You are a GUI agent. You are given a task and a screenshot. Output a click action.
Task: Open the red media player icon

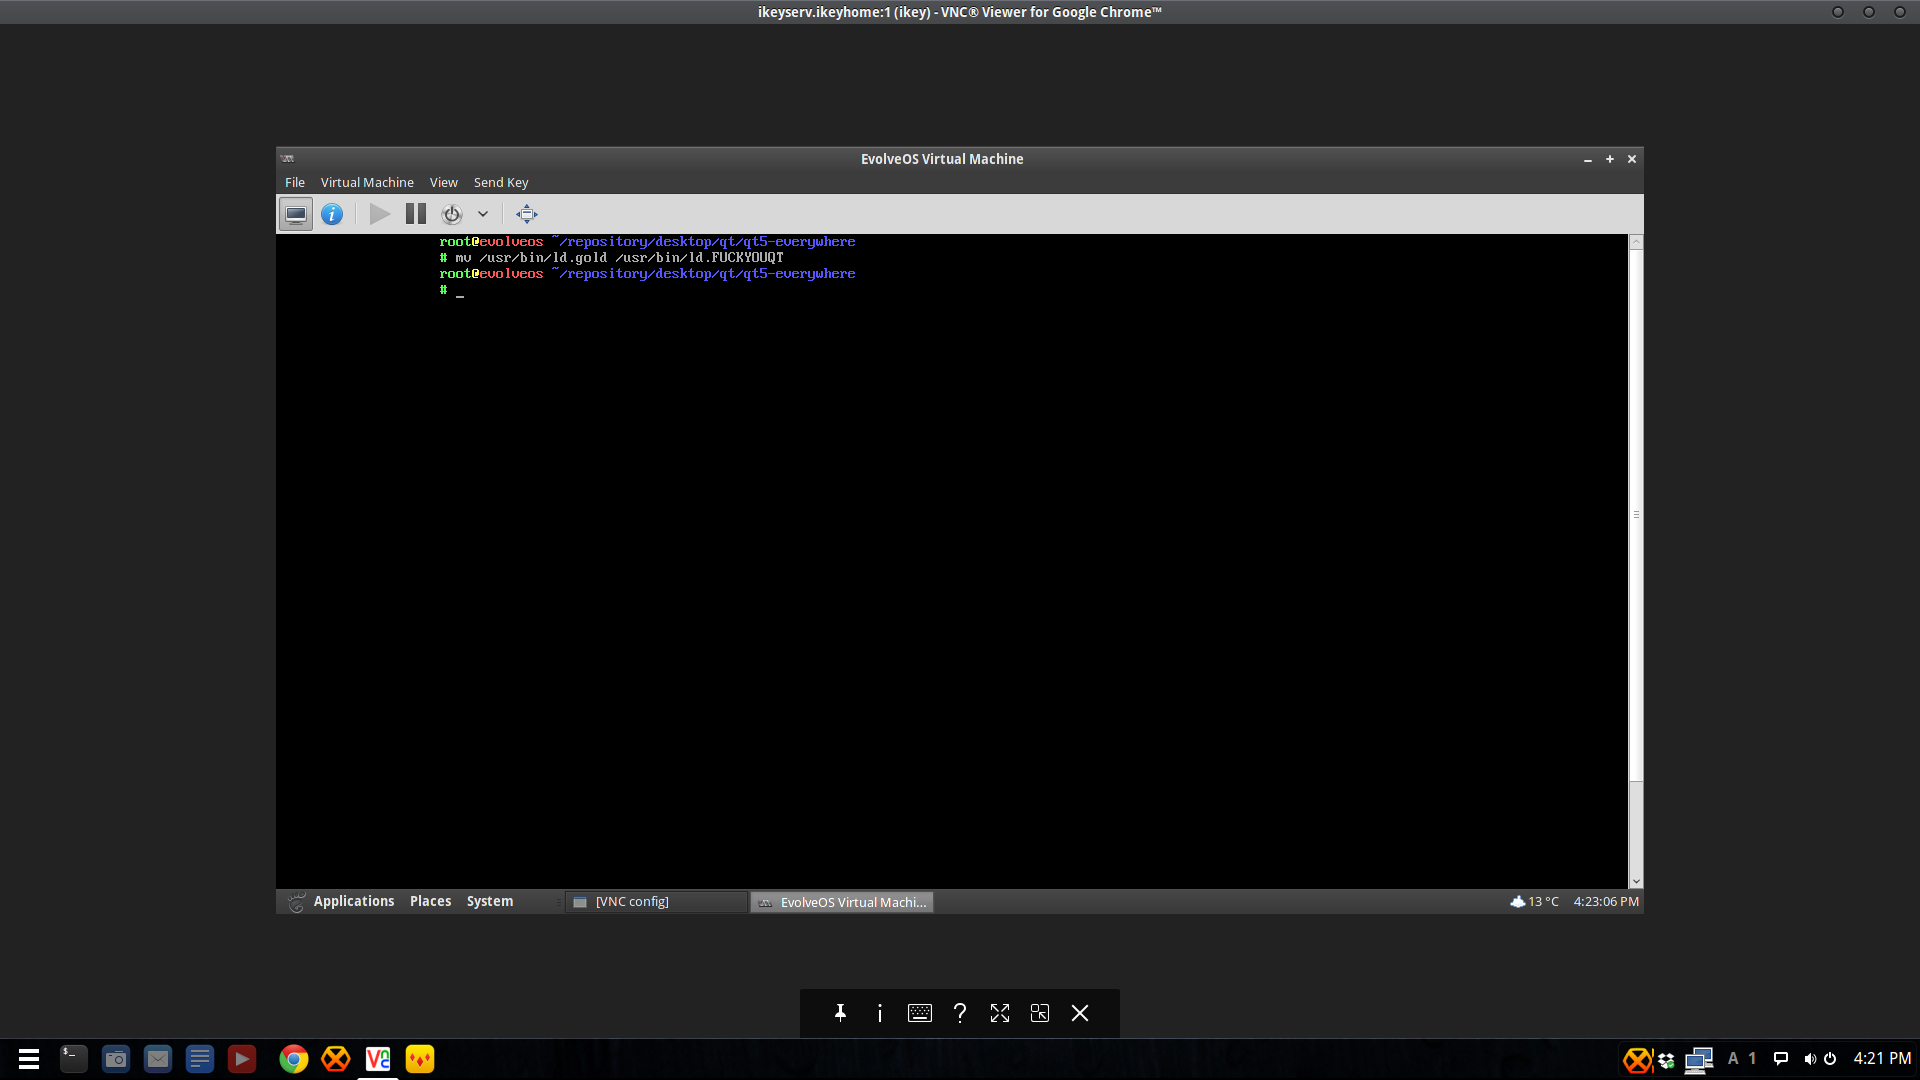pos(242,1059)
